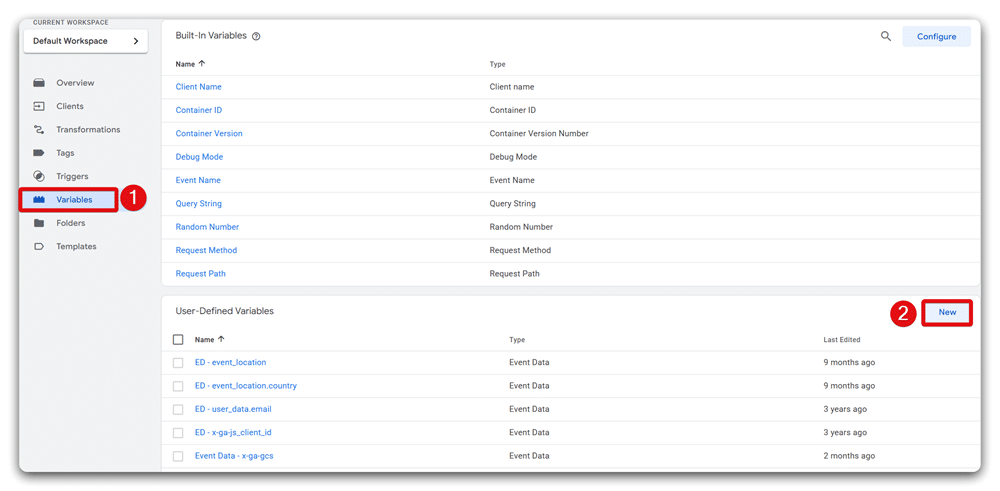Check the box for ED - event_location

(178, 363)
